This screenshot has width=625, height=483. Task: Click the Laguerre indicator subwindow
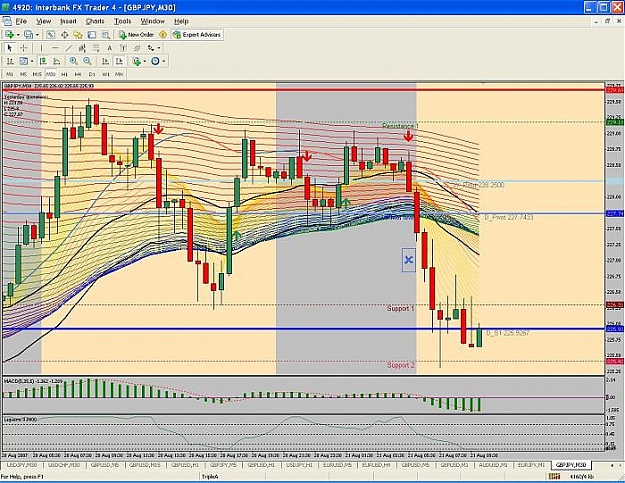(x=303, y=434)
